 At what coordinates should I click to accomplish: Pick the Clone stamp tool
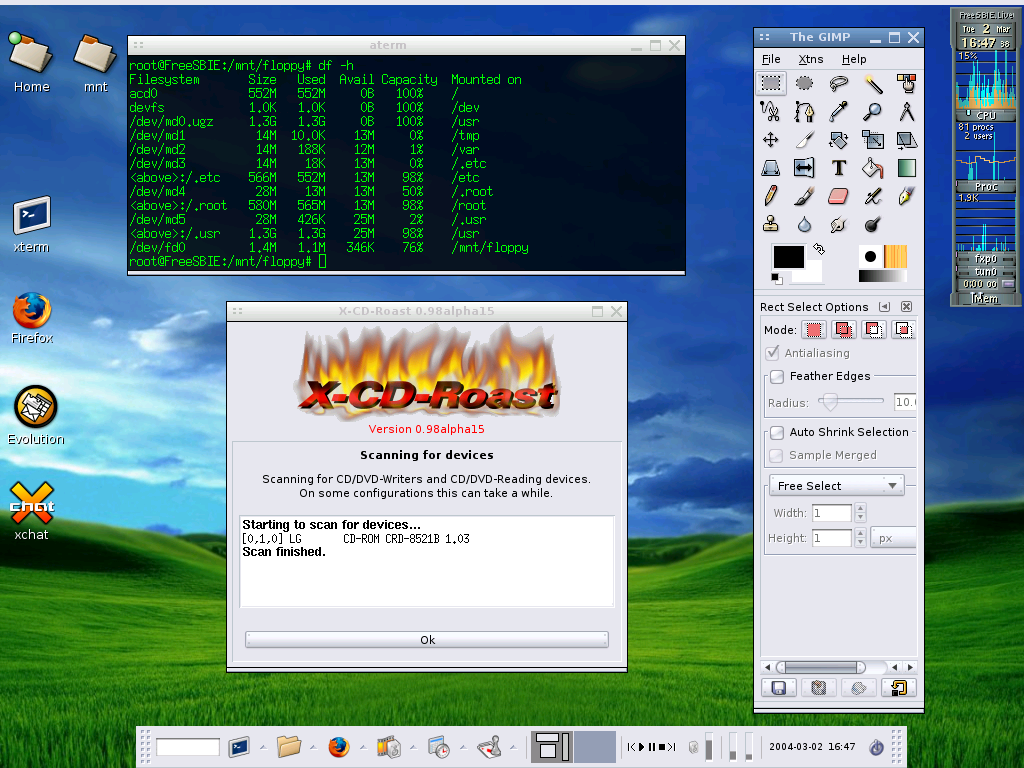[x=771, y=224]
